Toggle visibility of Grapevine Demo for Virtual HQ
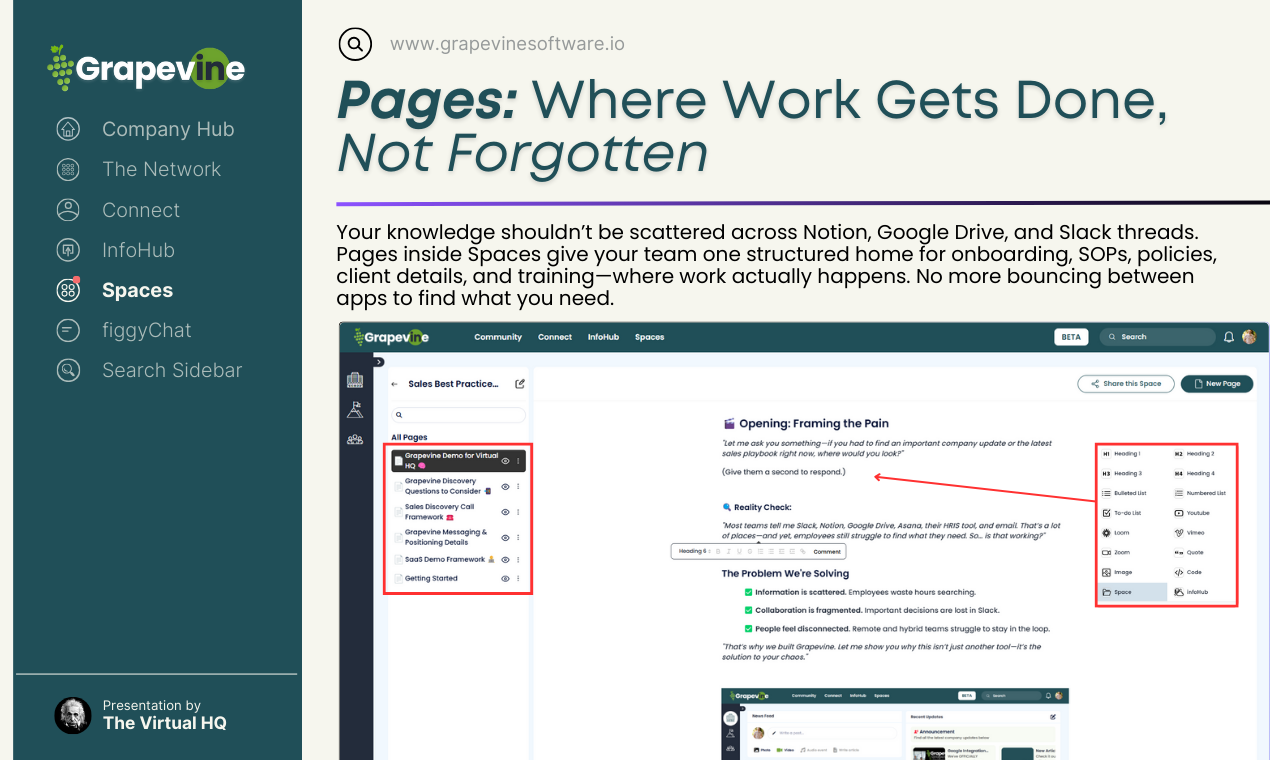1270x760 pixels. [x=505, y=461]
